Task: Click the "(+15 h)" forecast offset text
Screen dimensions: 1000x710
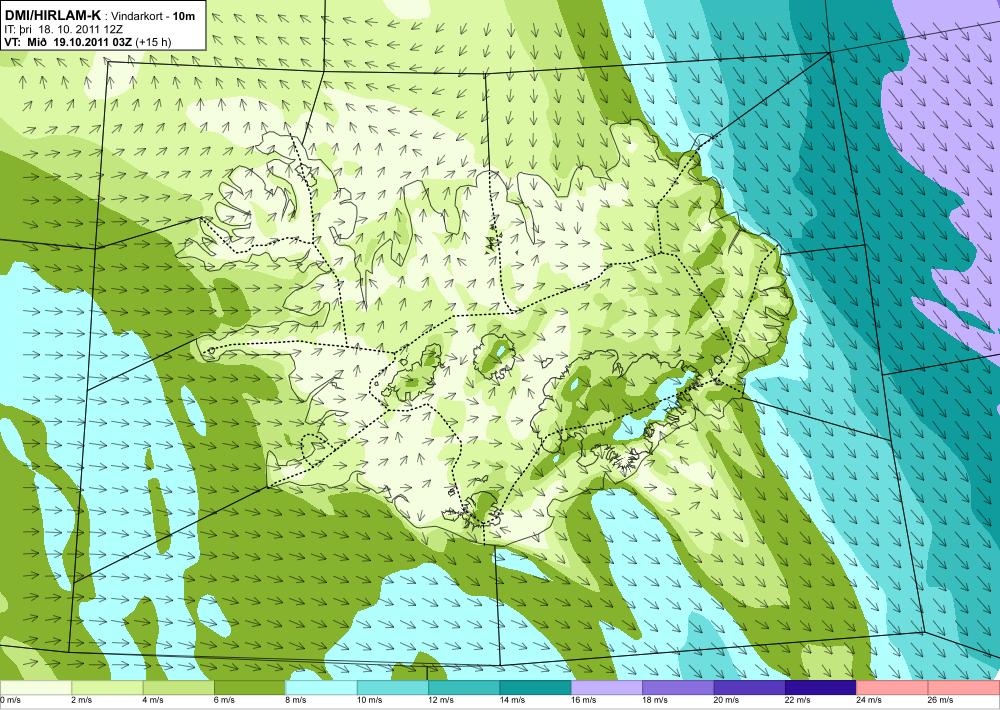Action: tap(153, 43)
